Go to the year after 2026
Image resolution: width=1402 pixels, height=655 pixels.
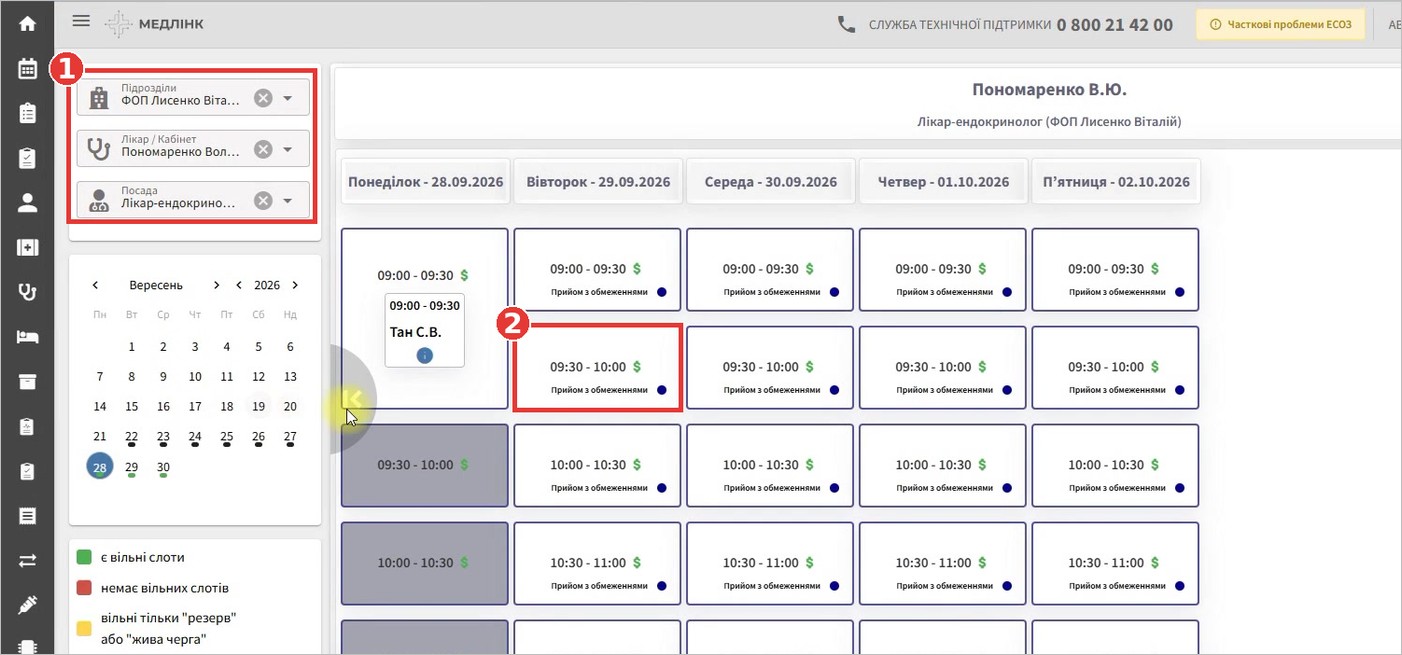295,285
